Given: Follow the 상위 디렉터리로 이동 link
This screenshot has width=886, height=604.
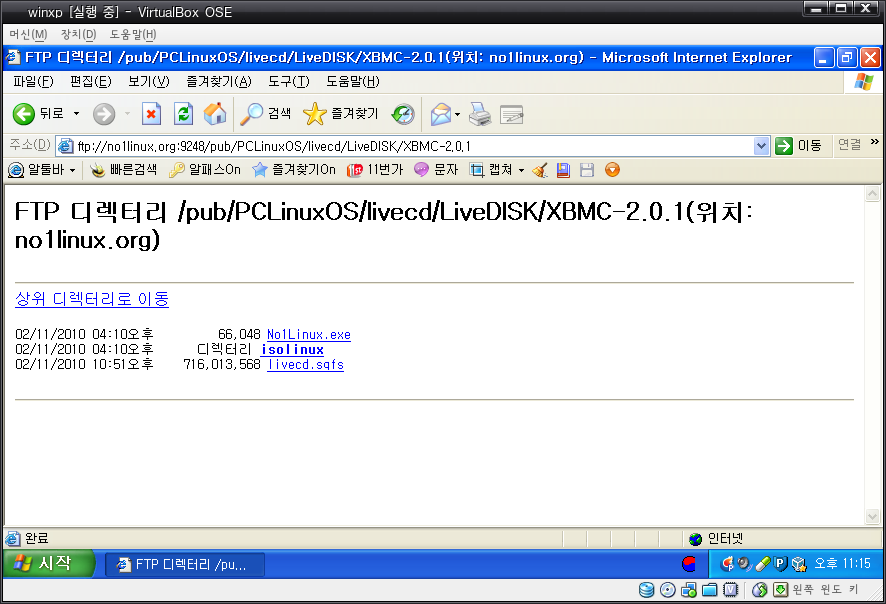Looking at the screenshot, I should [x=92, y=299].
